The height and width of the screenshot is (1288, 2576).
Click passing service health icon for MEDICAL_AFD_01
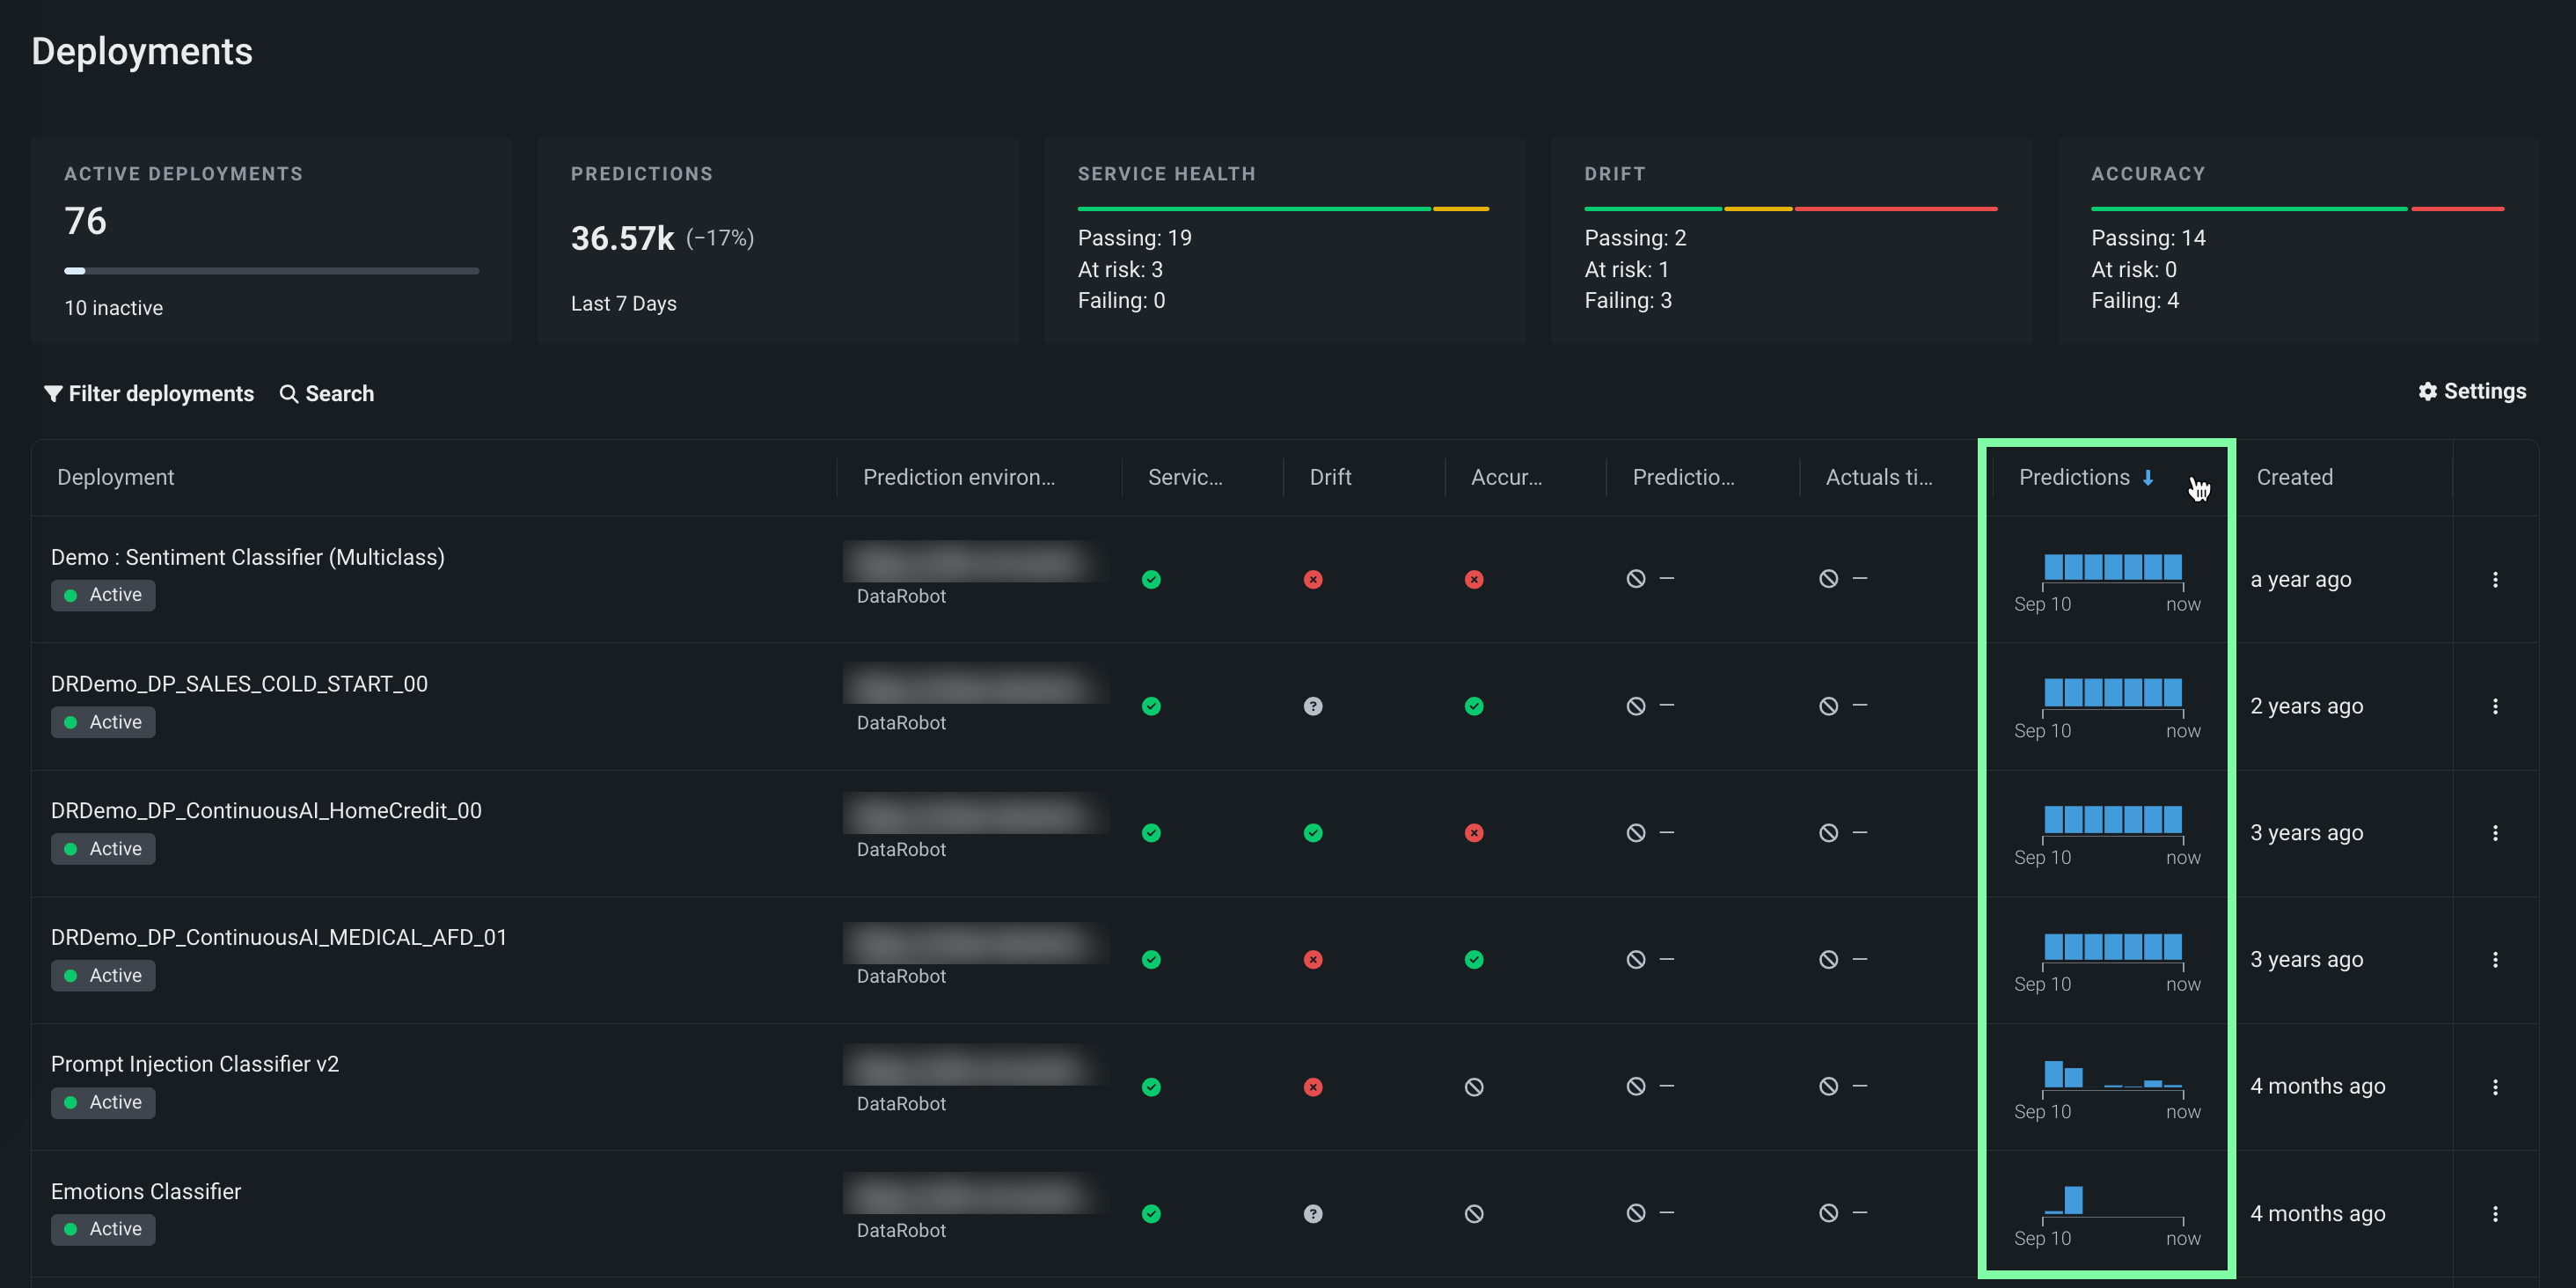click(x=1151, y=959)
